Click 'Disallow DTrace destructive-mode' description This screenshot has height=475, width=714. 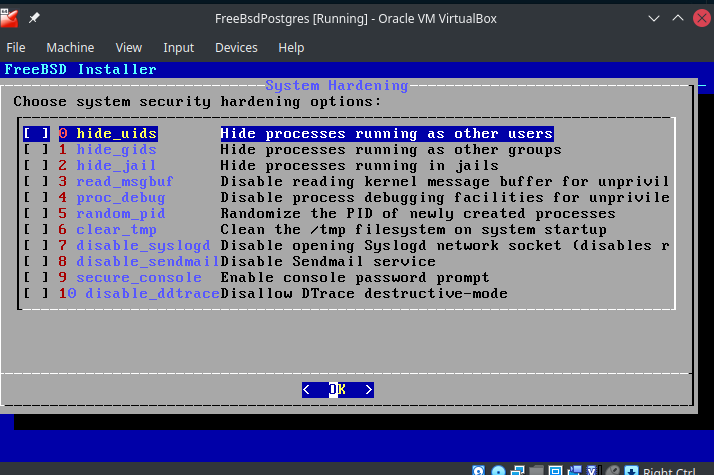click(364, 293)
